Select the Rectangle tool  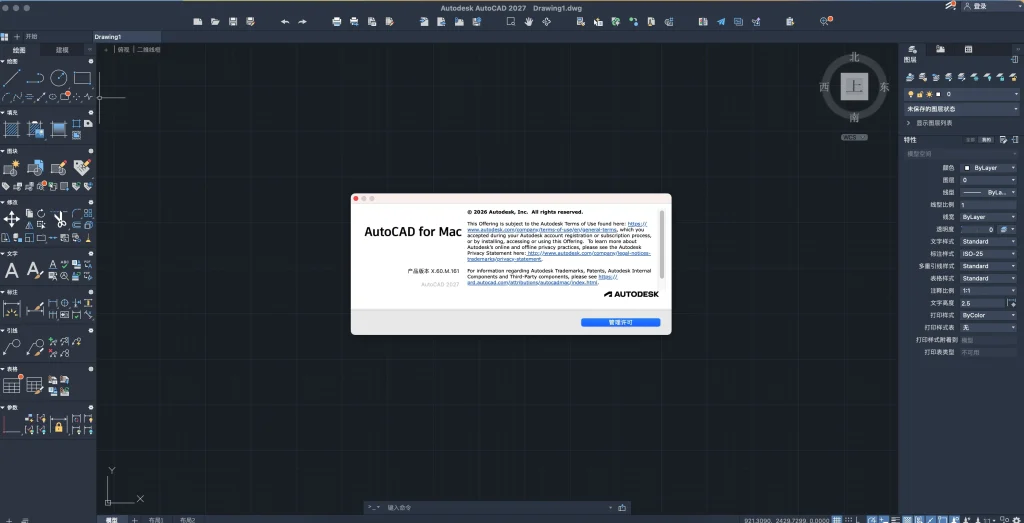(x=82, y=78)
